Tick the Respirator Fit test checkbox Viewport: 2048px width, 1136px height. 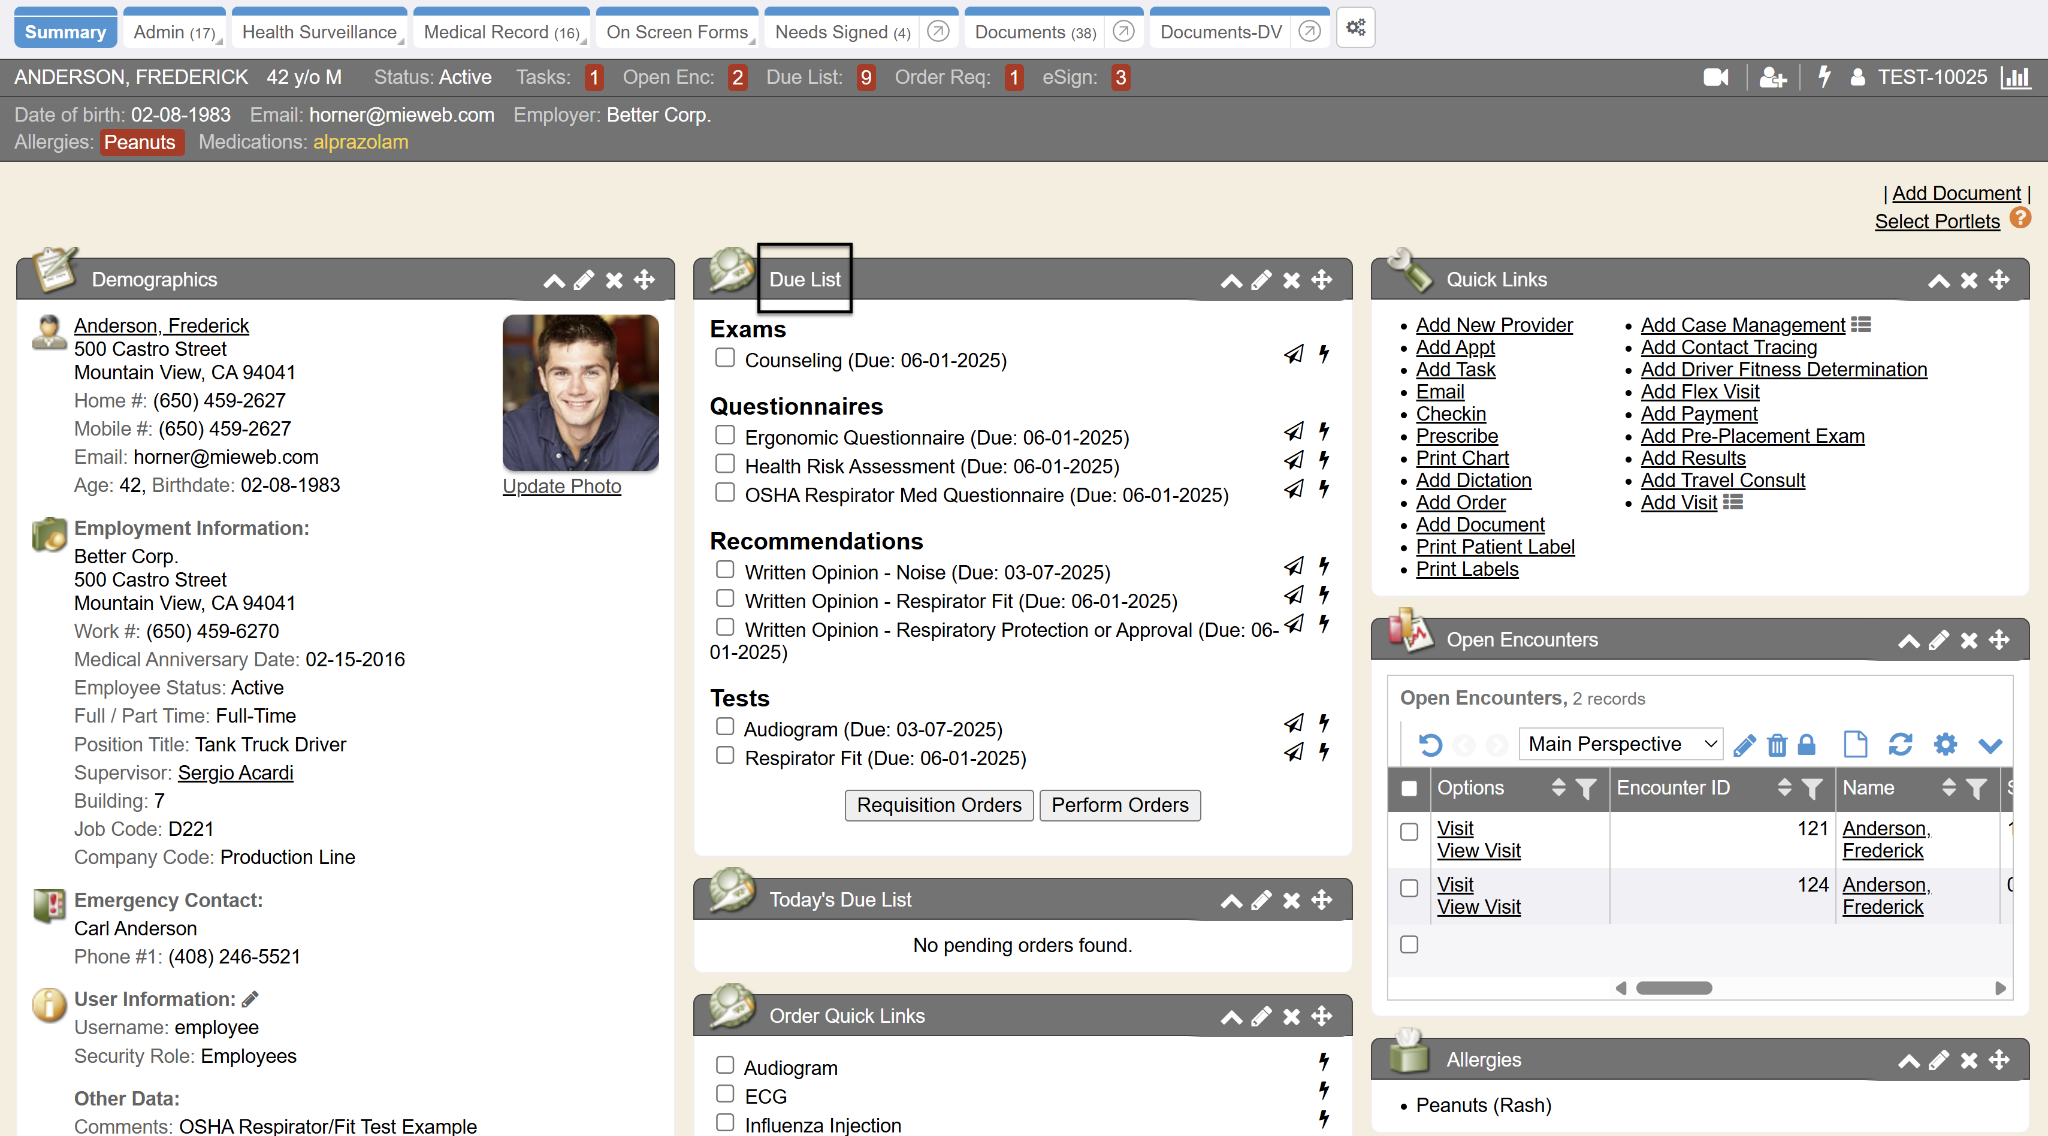coord(725,756)
